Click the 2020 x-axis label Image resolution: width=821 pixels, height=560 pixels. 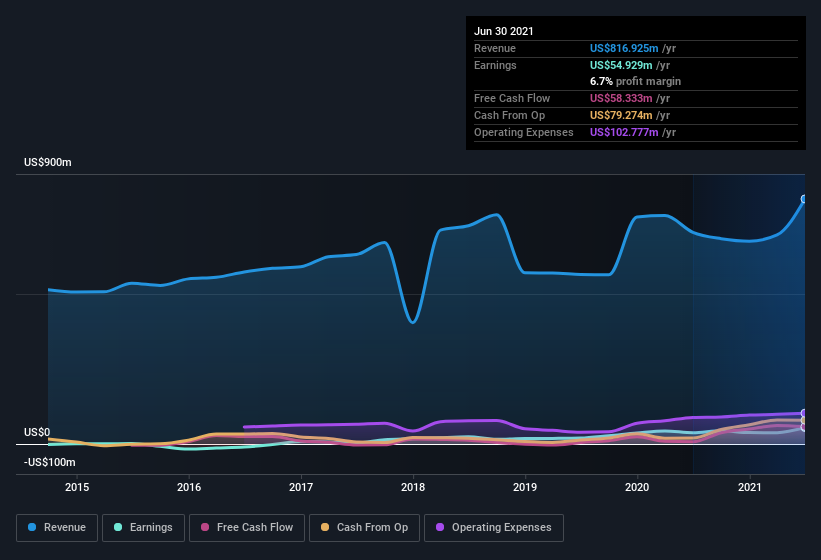pos(637,487)
